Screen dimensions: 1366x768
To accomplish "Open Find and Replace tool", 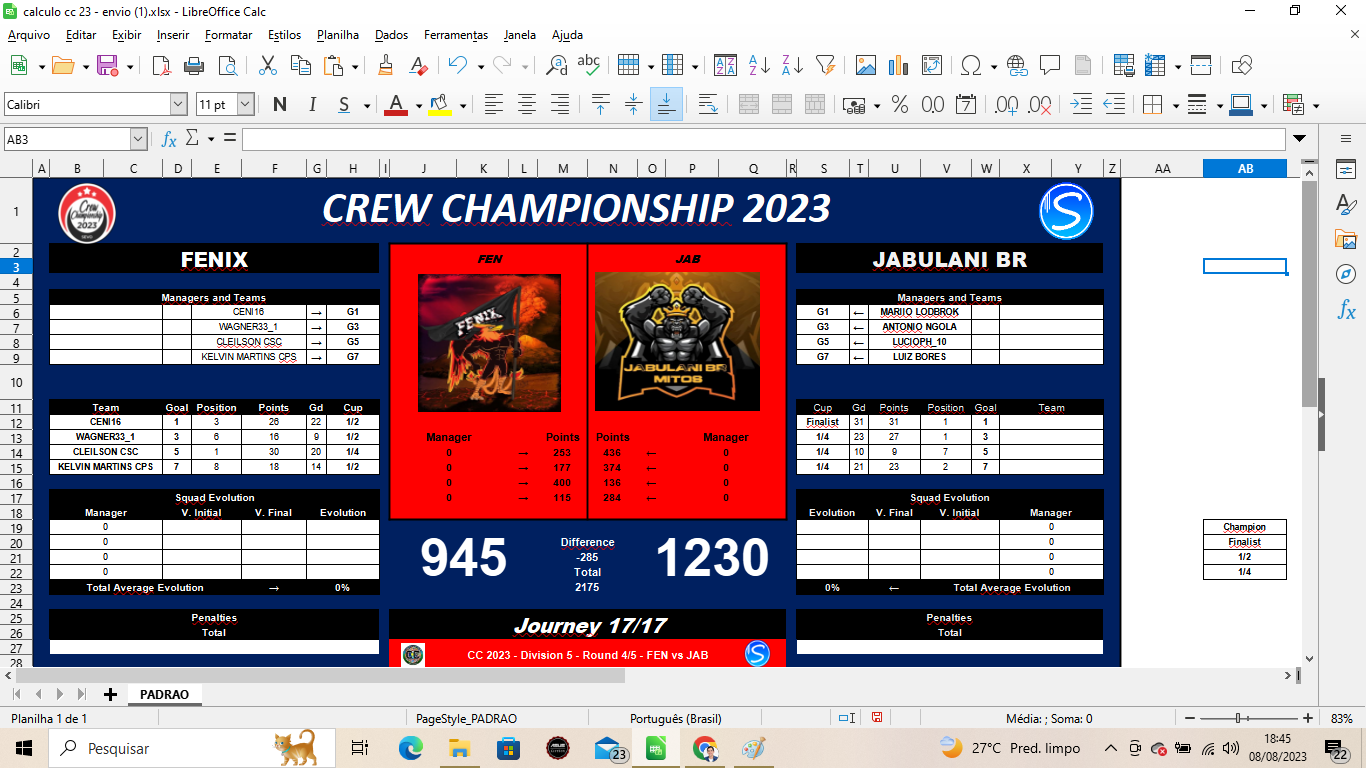I will click(557, 66).
